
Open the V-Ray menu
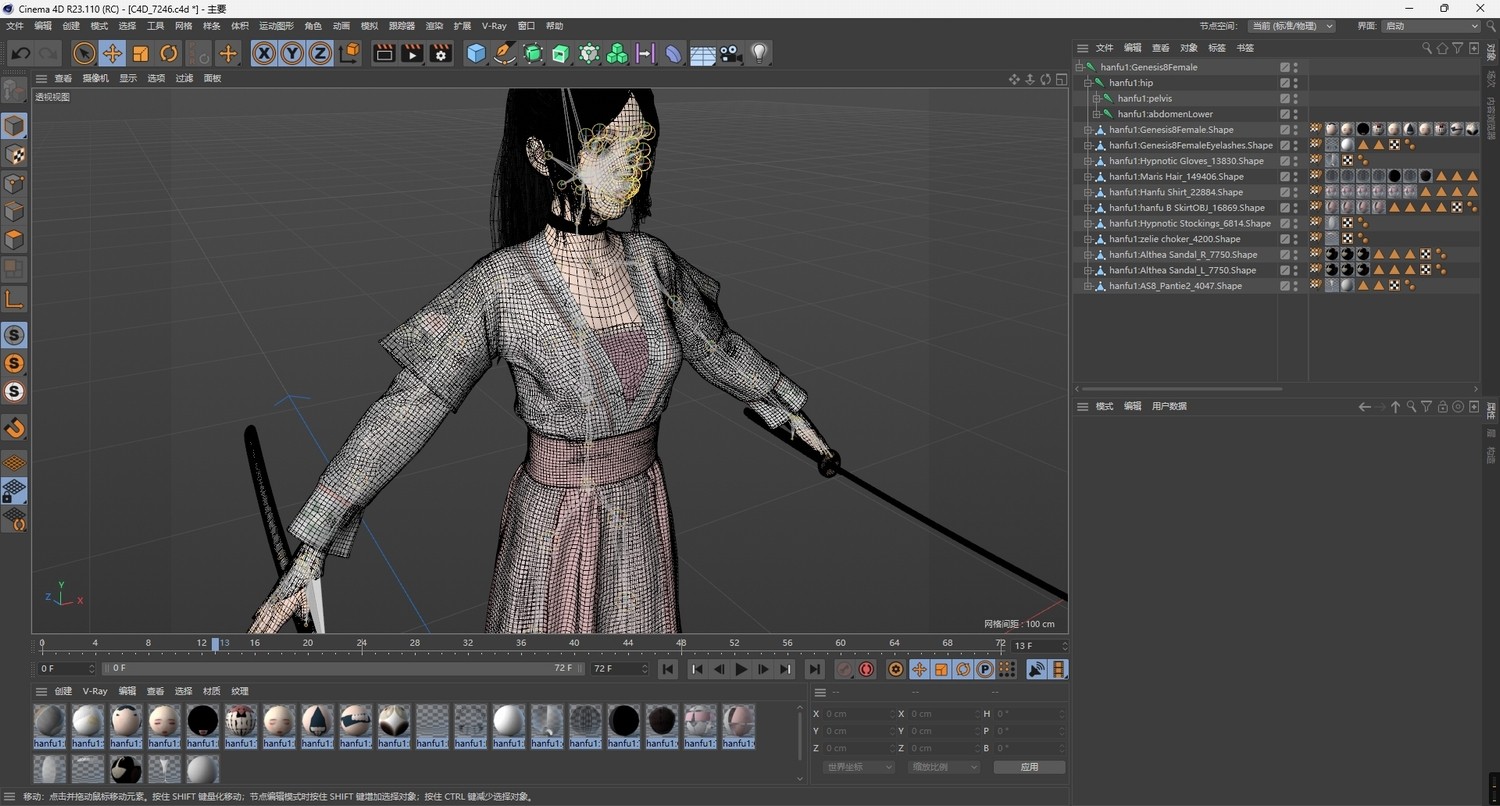point(493,25)
